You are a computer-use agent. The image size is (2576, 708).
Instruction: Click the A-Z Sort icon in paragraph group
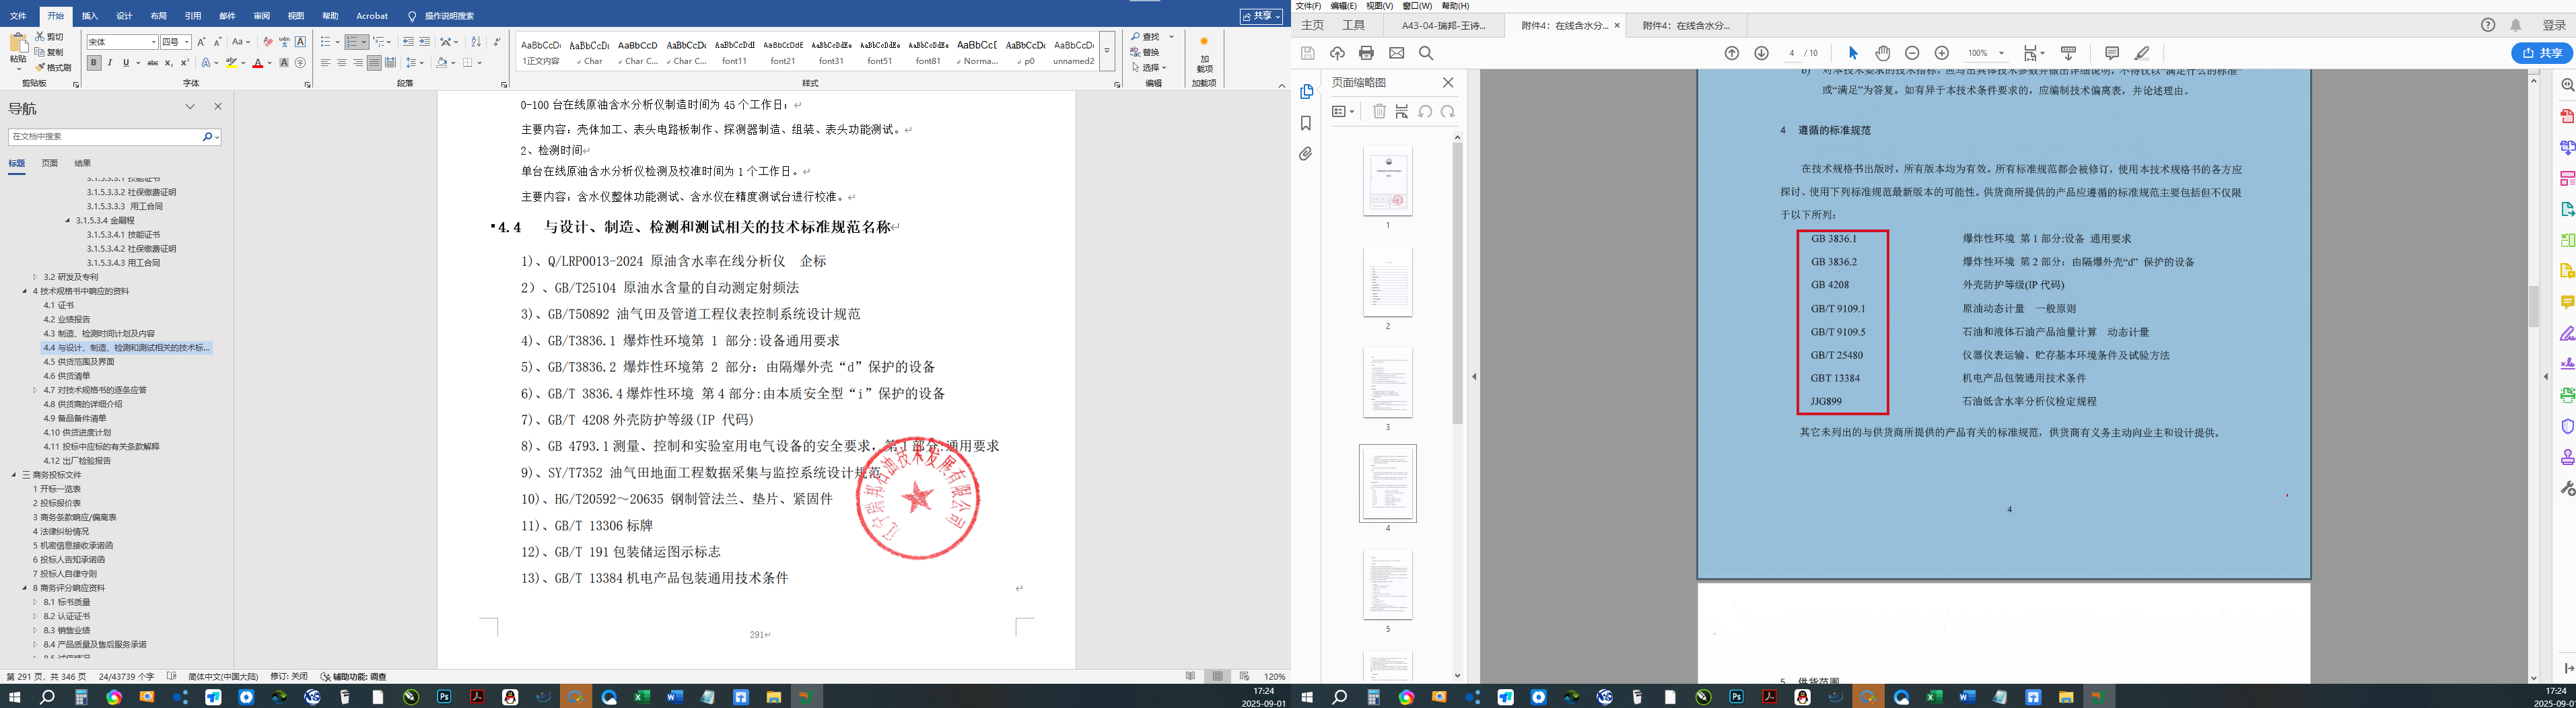476,42
